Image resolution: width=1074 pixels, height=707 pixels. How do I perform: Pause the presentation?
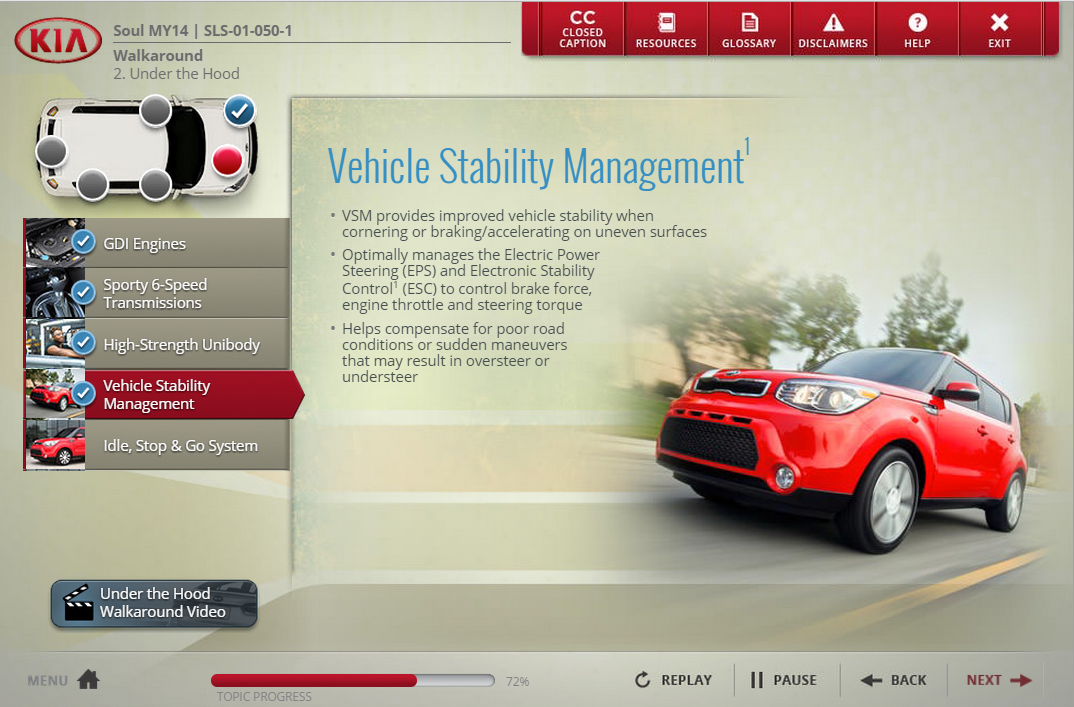point(784,680)
